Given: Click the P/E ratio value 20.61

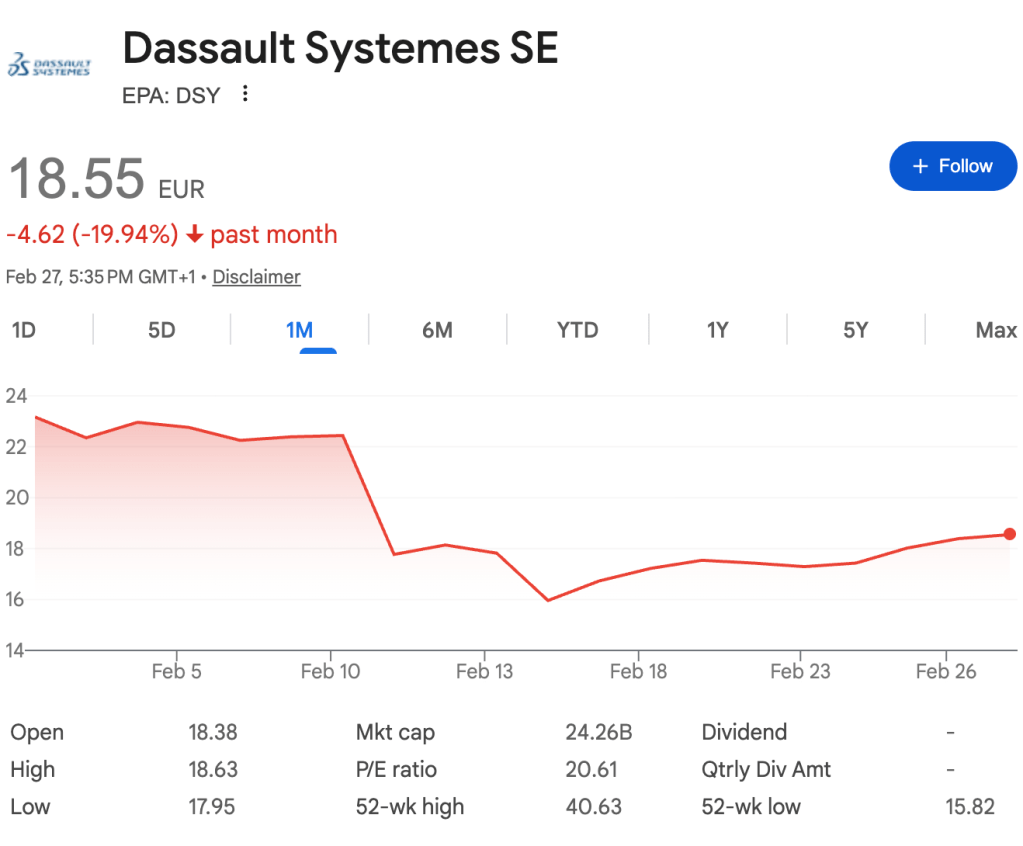Looking at the screenshot, I should click(x=591, y=769).
